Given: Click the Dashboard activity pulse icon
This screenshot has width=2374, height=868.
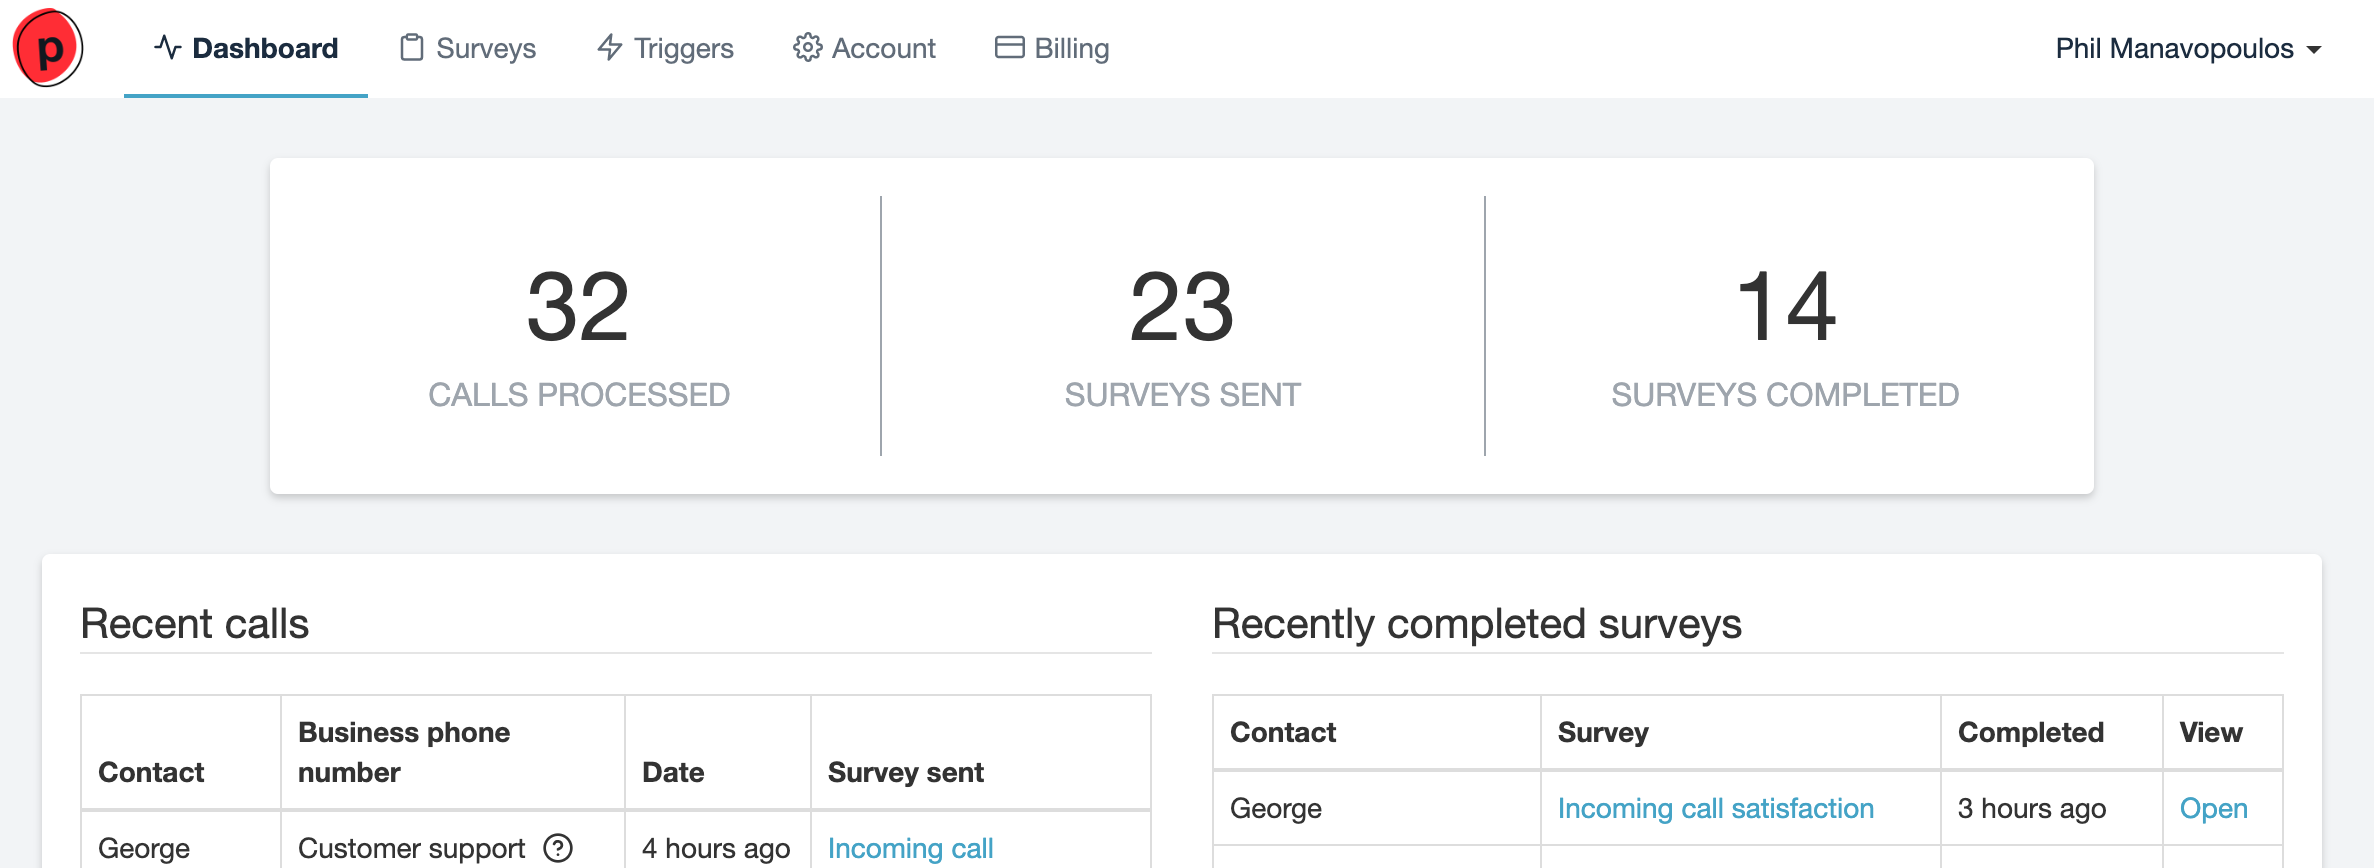Looking at the screenshot, I should point(167,48).
